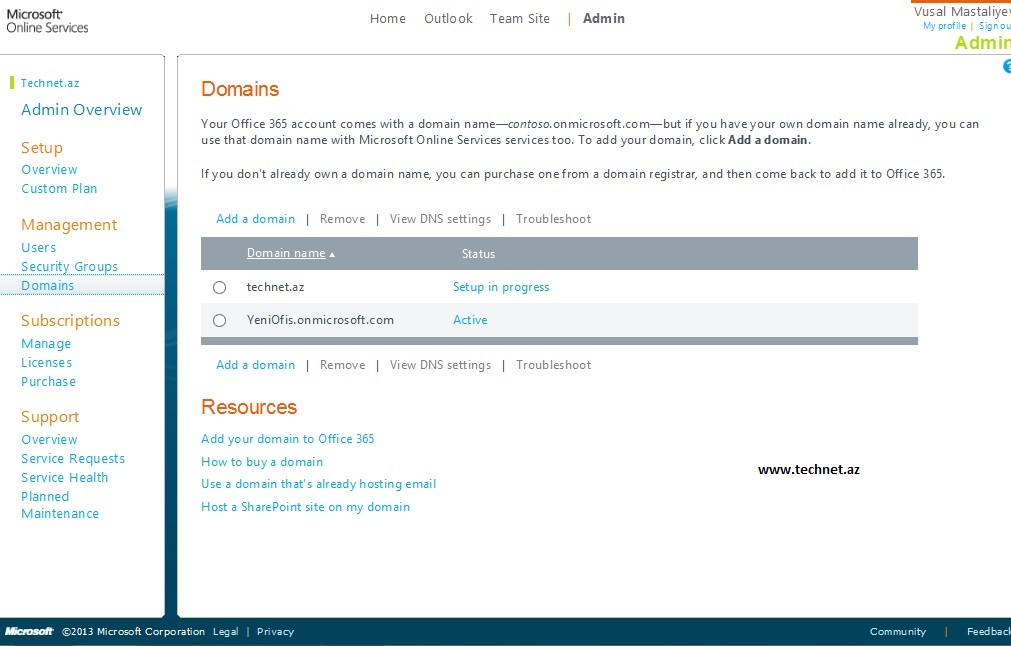Click the Microsoft logo in footer

[x=29, y=632]
